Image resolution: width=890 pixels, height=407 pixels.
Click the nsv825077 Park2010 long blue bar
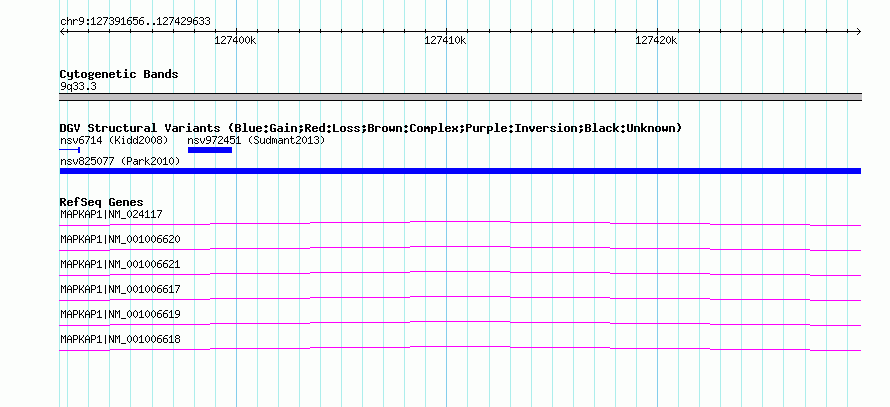click(460, 171)
